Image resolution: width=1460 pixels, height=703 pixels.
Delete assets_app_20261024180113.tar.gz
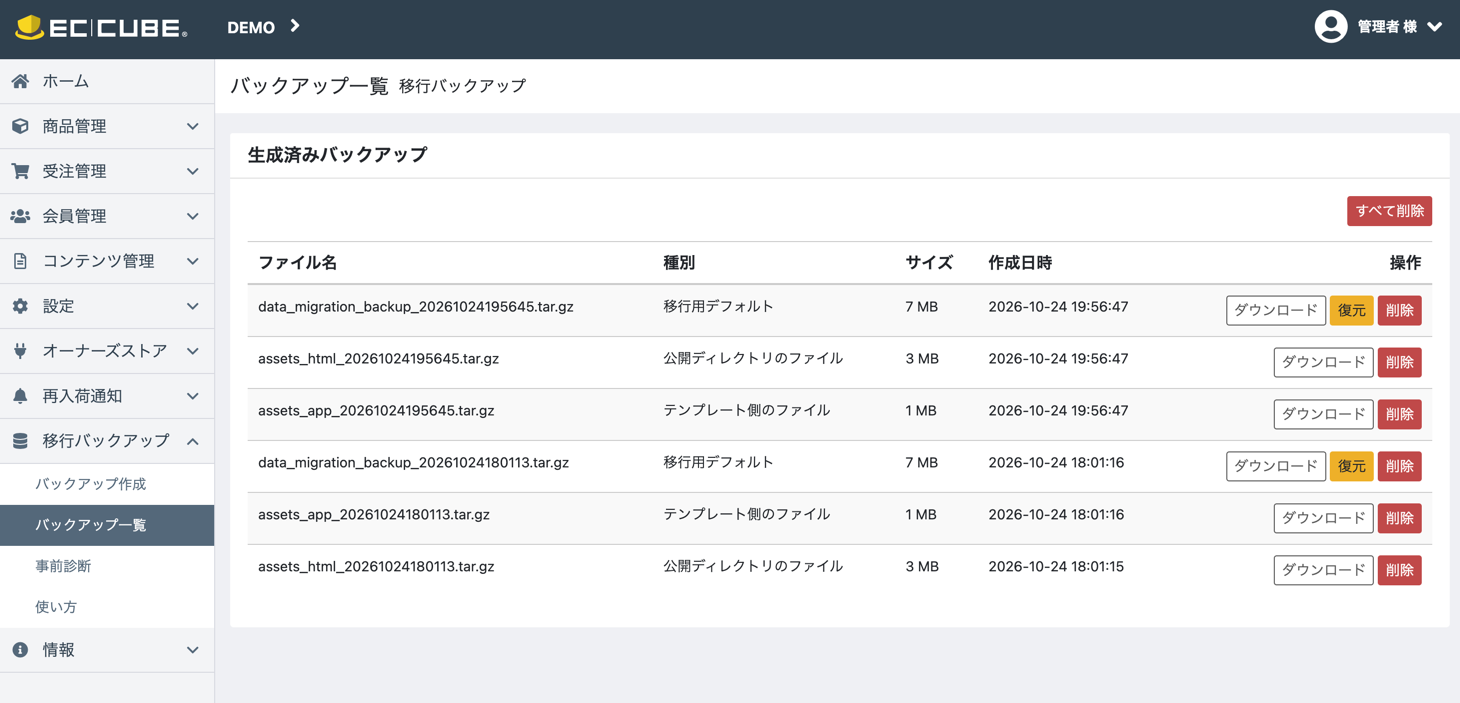click(x=1399, y=518)
